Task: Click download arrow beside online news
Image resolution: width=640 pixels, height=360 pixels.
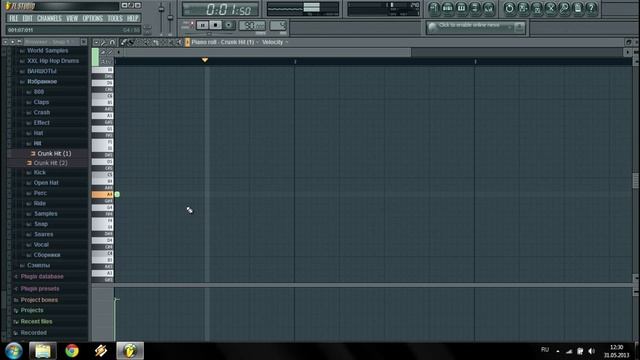Action: coord(519,27)
